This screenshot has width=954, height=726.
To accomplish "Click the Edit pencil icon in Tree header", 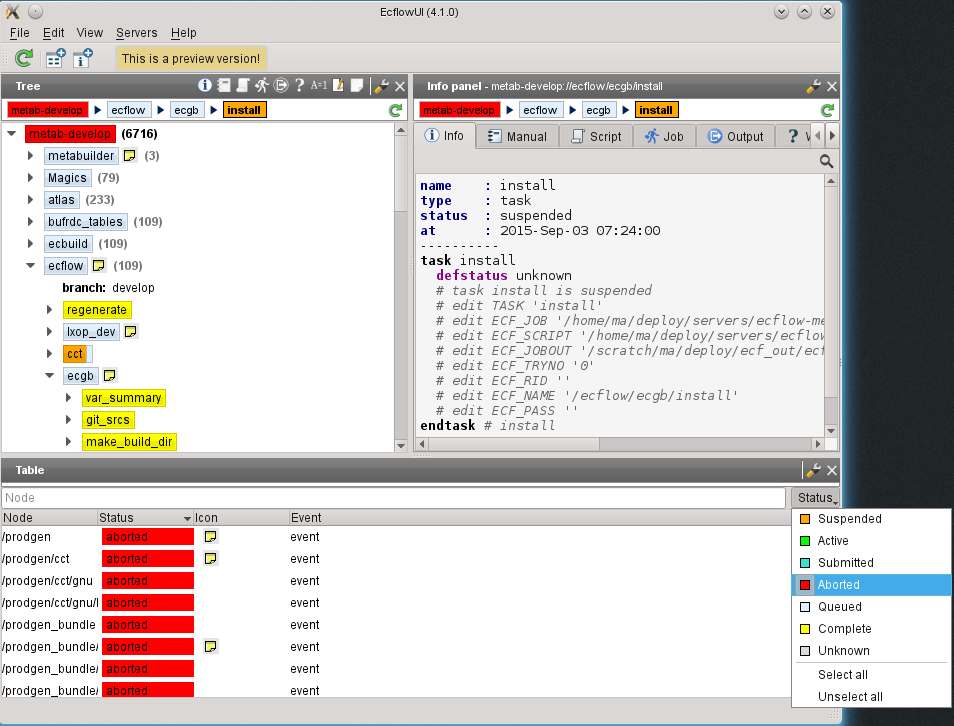I will [338, 86].
